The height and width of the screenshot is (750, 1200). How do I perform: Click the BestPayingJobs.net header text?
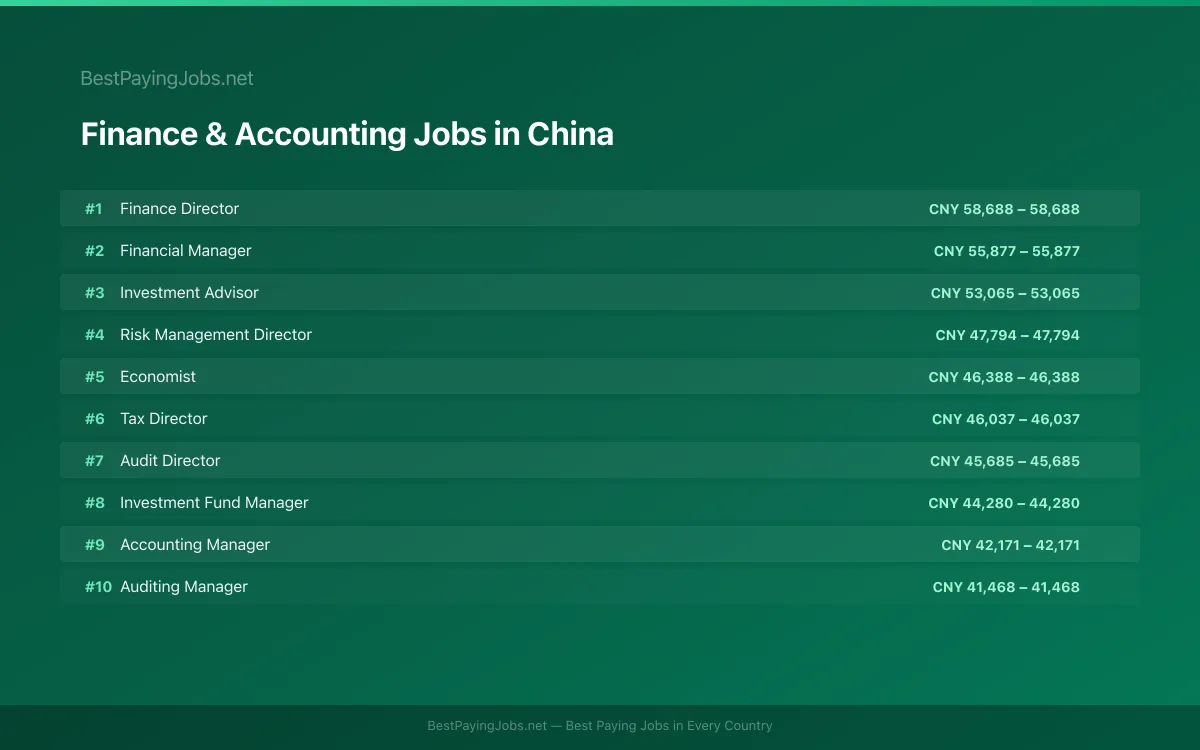coord(167,78)
